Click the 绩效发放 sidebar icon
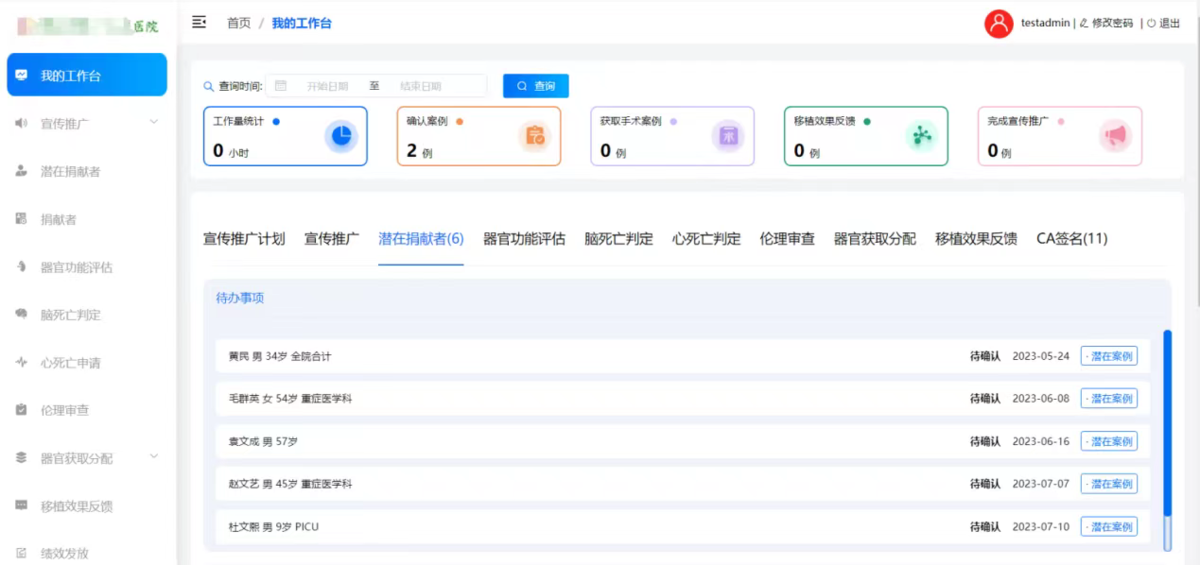 (21, 553)
